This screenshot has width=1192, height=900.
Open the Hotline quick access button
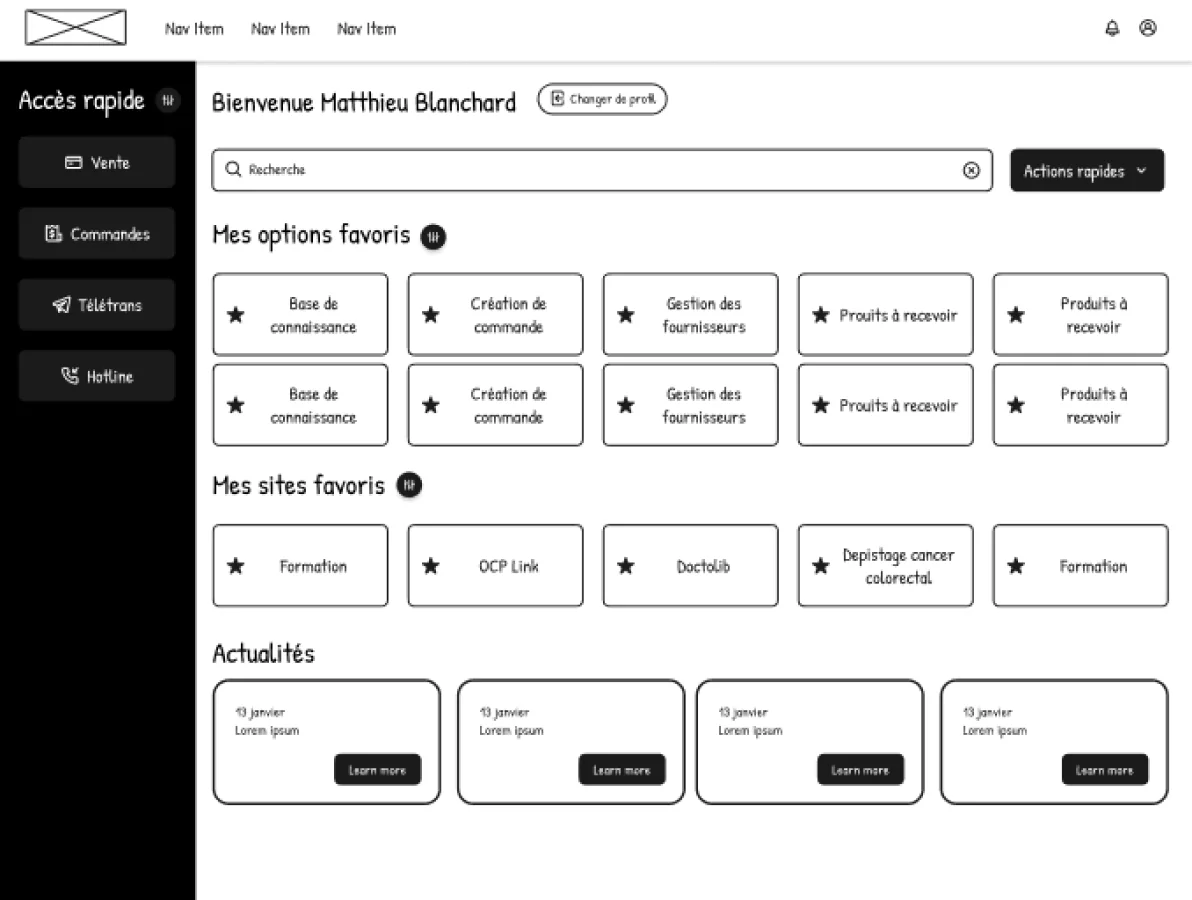pos(97,376)
